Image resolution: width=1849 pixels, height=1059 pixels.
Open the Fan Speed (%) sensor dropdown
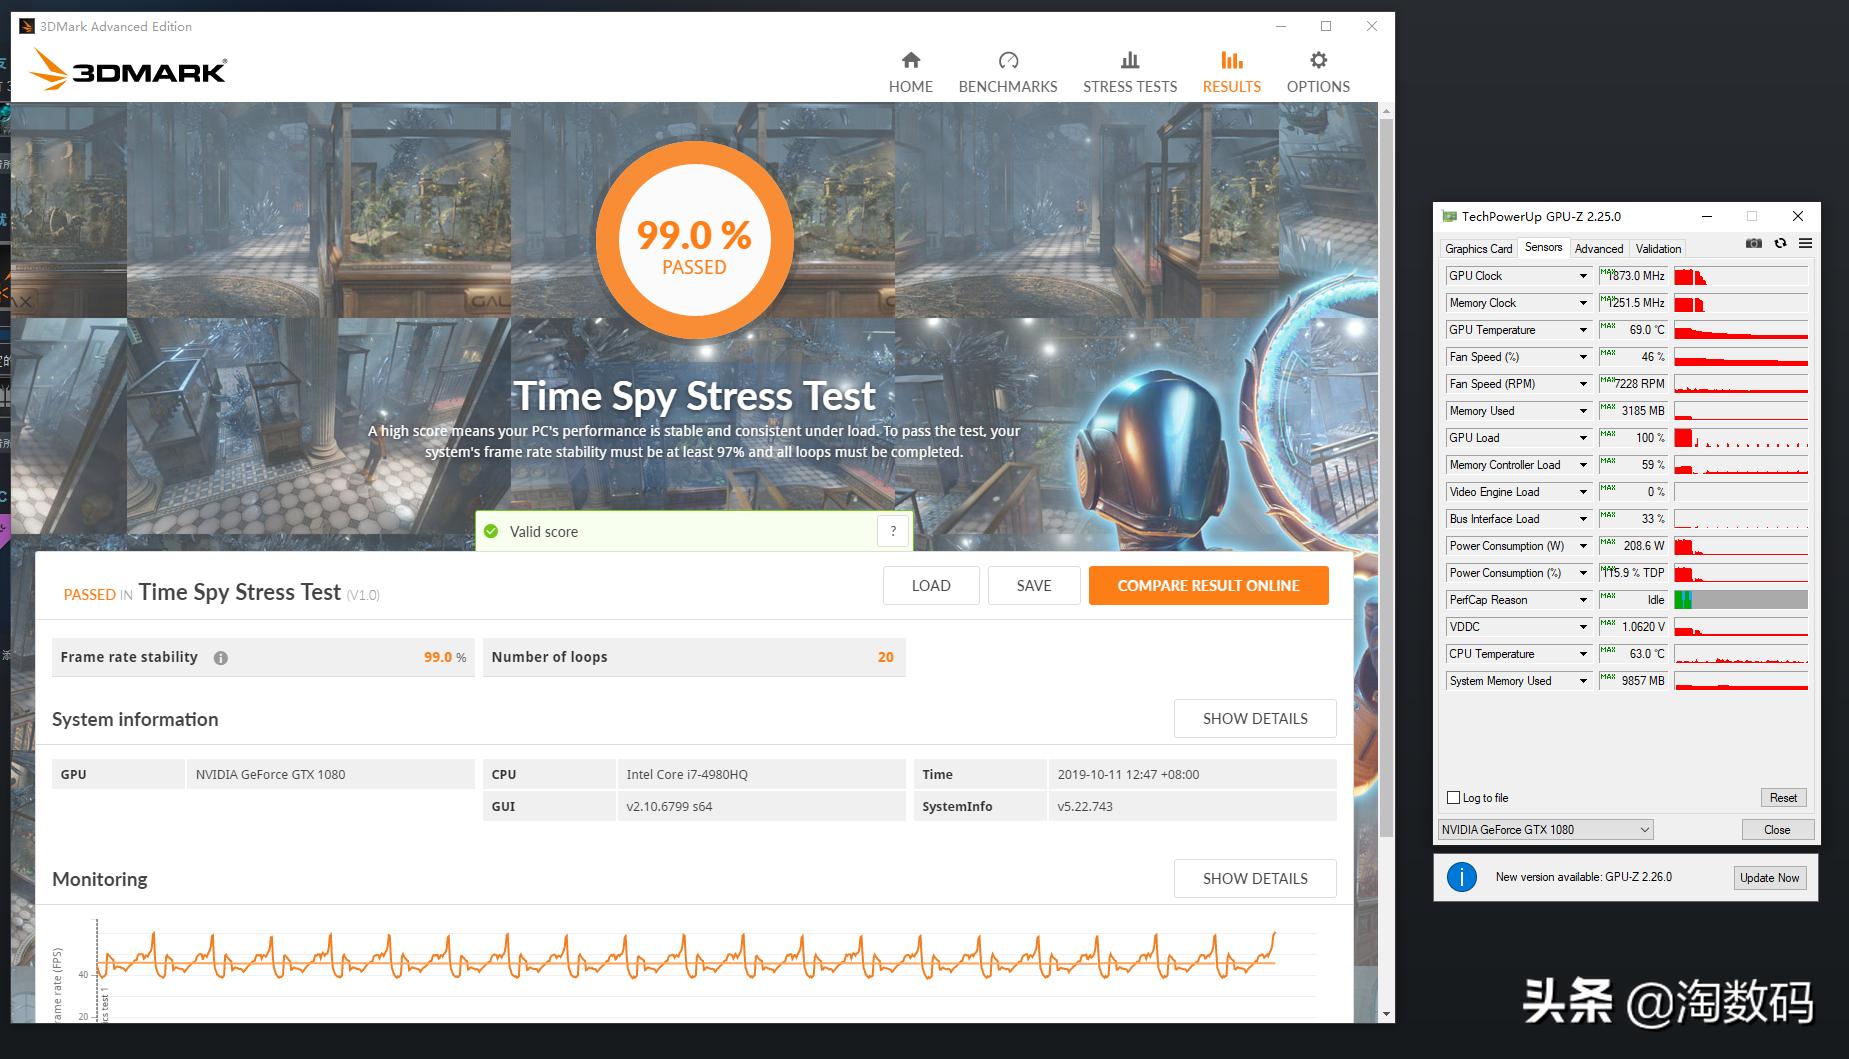pos(1583,357)
